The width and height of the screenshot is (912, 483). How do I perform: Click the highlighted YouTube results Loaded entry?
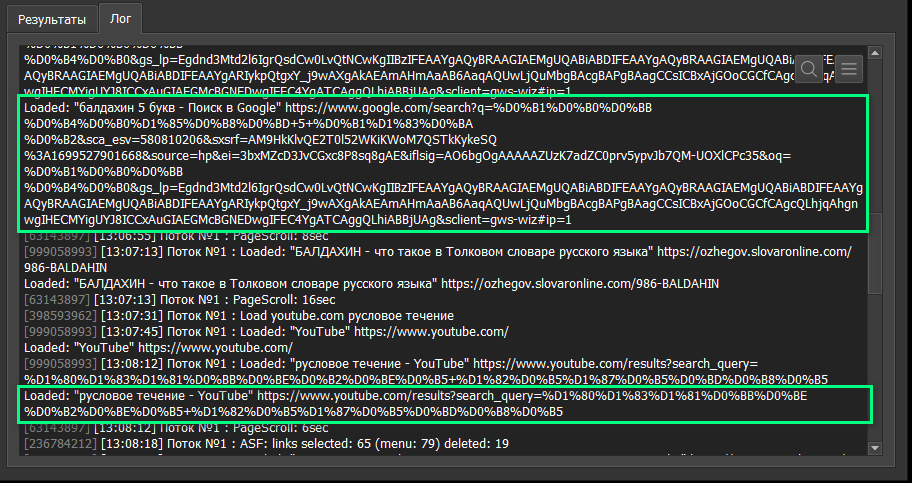click(444, 404)
